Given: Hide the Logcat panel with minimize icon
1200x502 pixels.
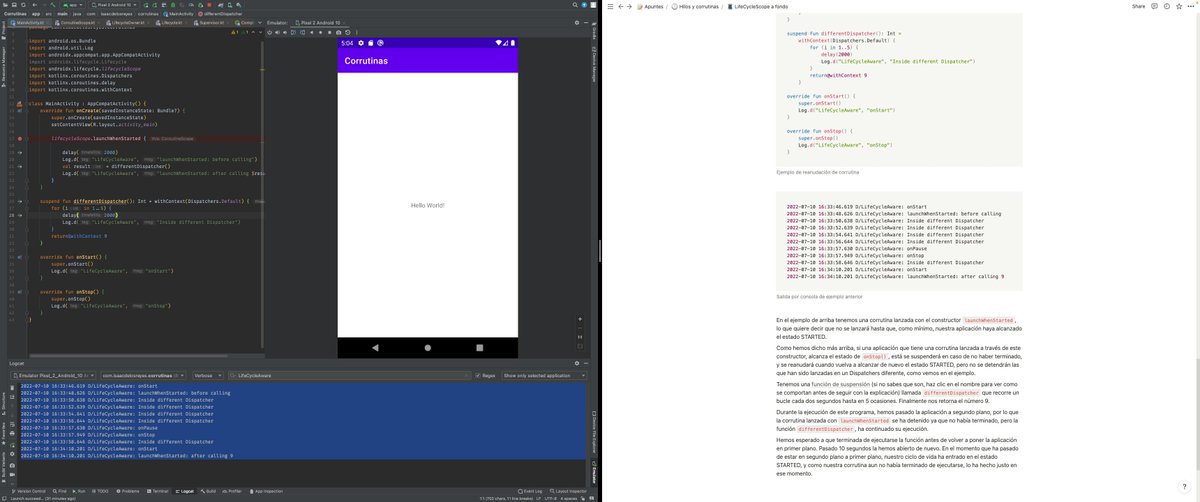Looking at the screenshot, I should [x=588, y=363].
